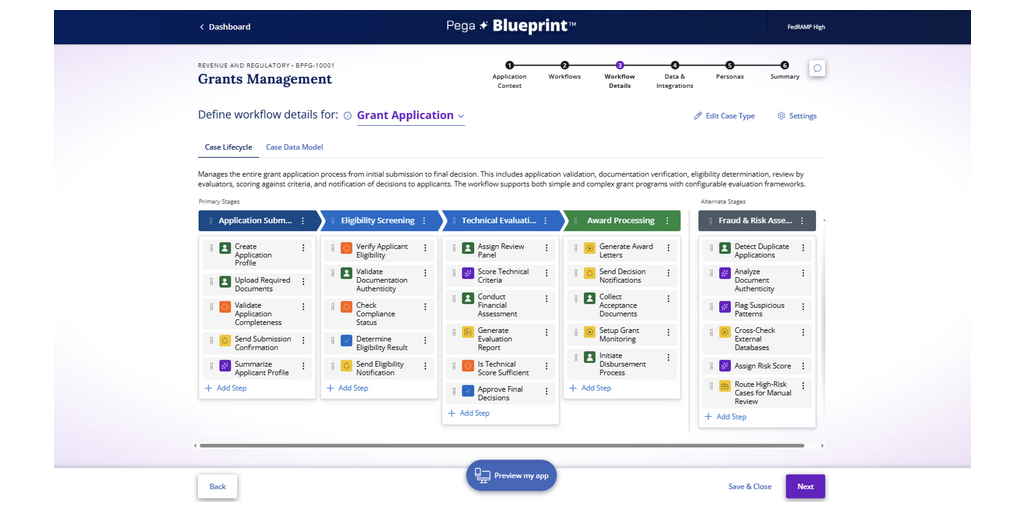Switch to the Case Data Model tab
Screen dimensions: 1024x512
tap(294, 148)
